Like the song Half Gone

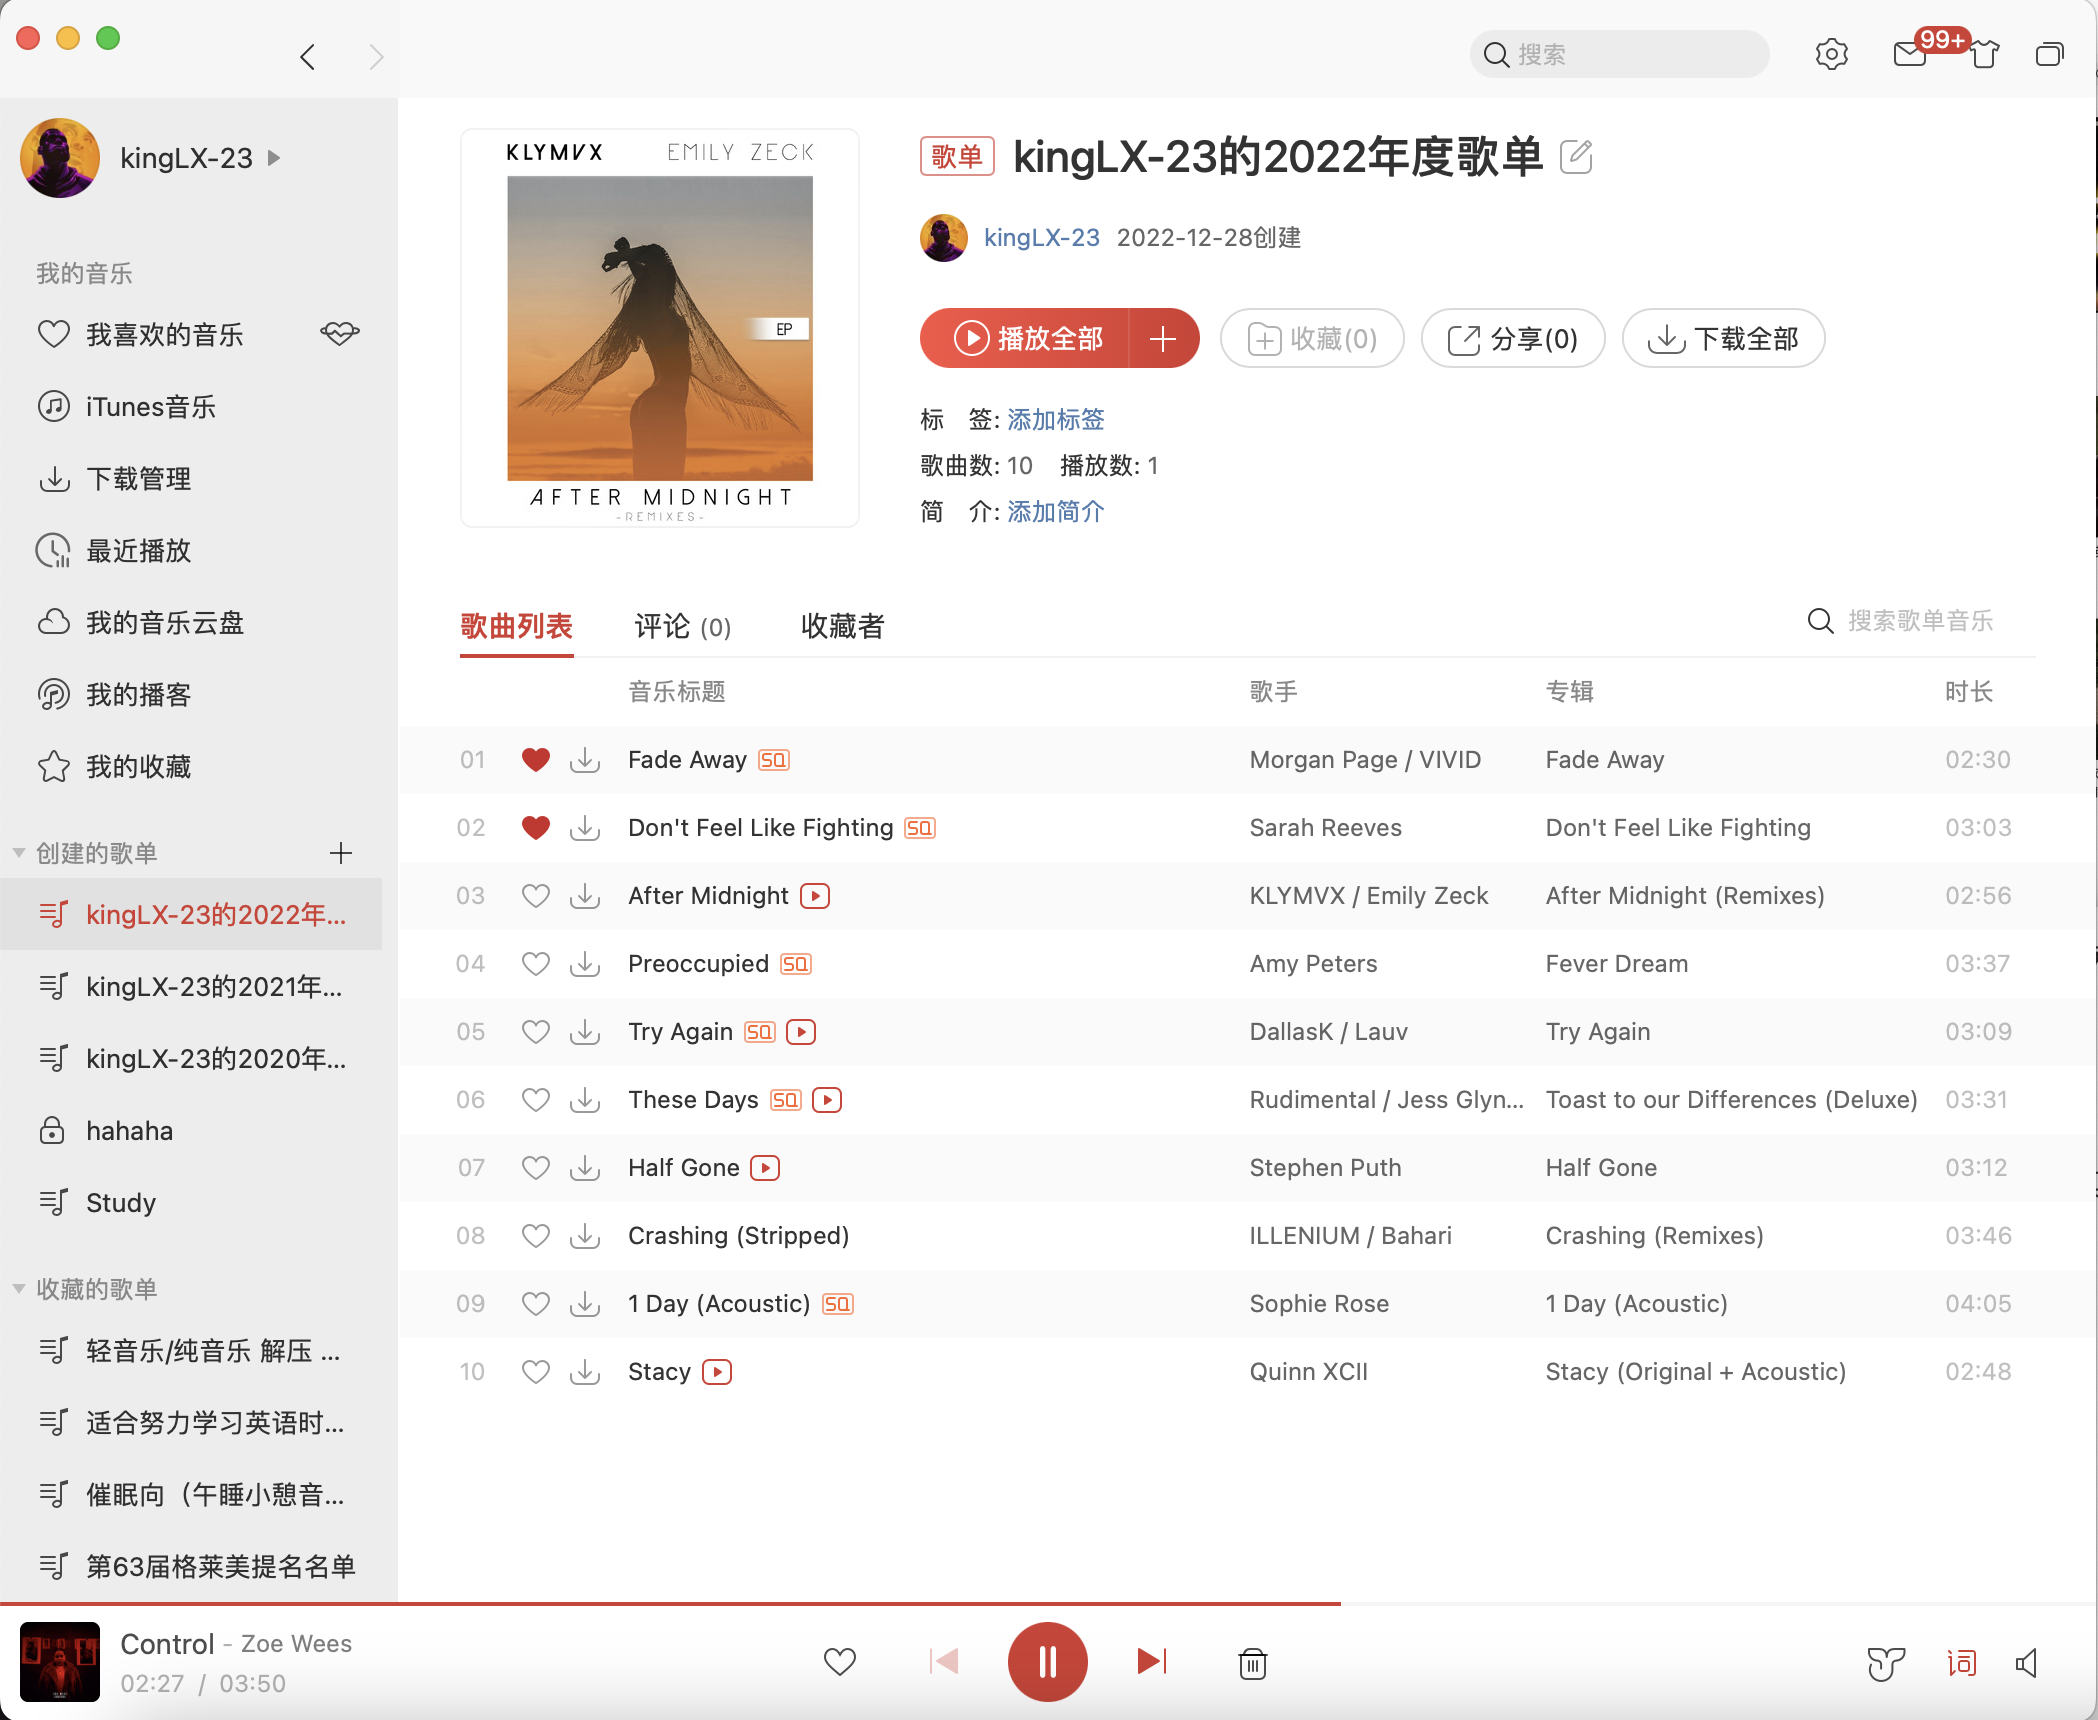[x=536, y=1168]
